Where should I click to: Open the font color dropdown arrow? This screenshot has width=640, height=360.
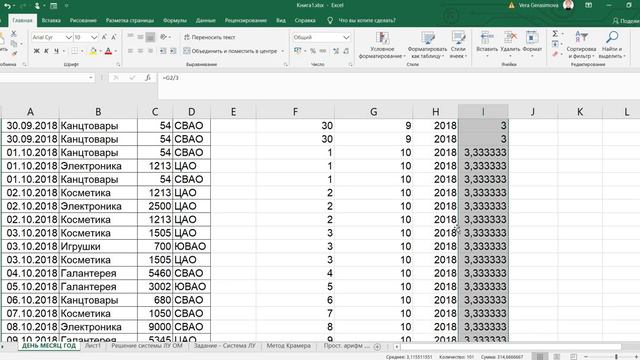click(x=116, y=51)
